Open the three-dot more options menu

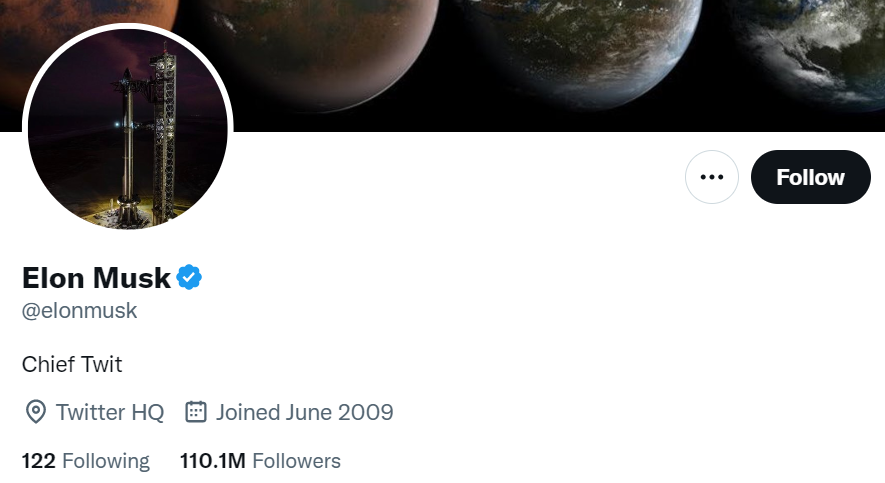pos(711,177)
